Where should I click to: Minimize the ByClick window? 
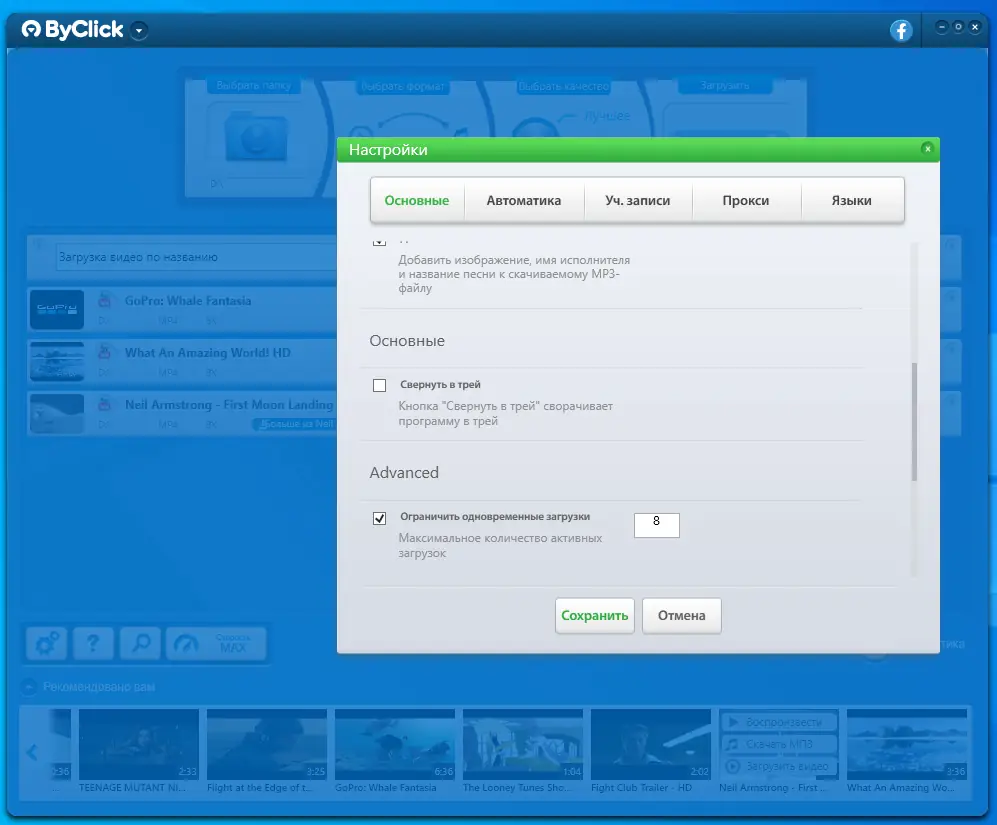click(x=942, y=27)
